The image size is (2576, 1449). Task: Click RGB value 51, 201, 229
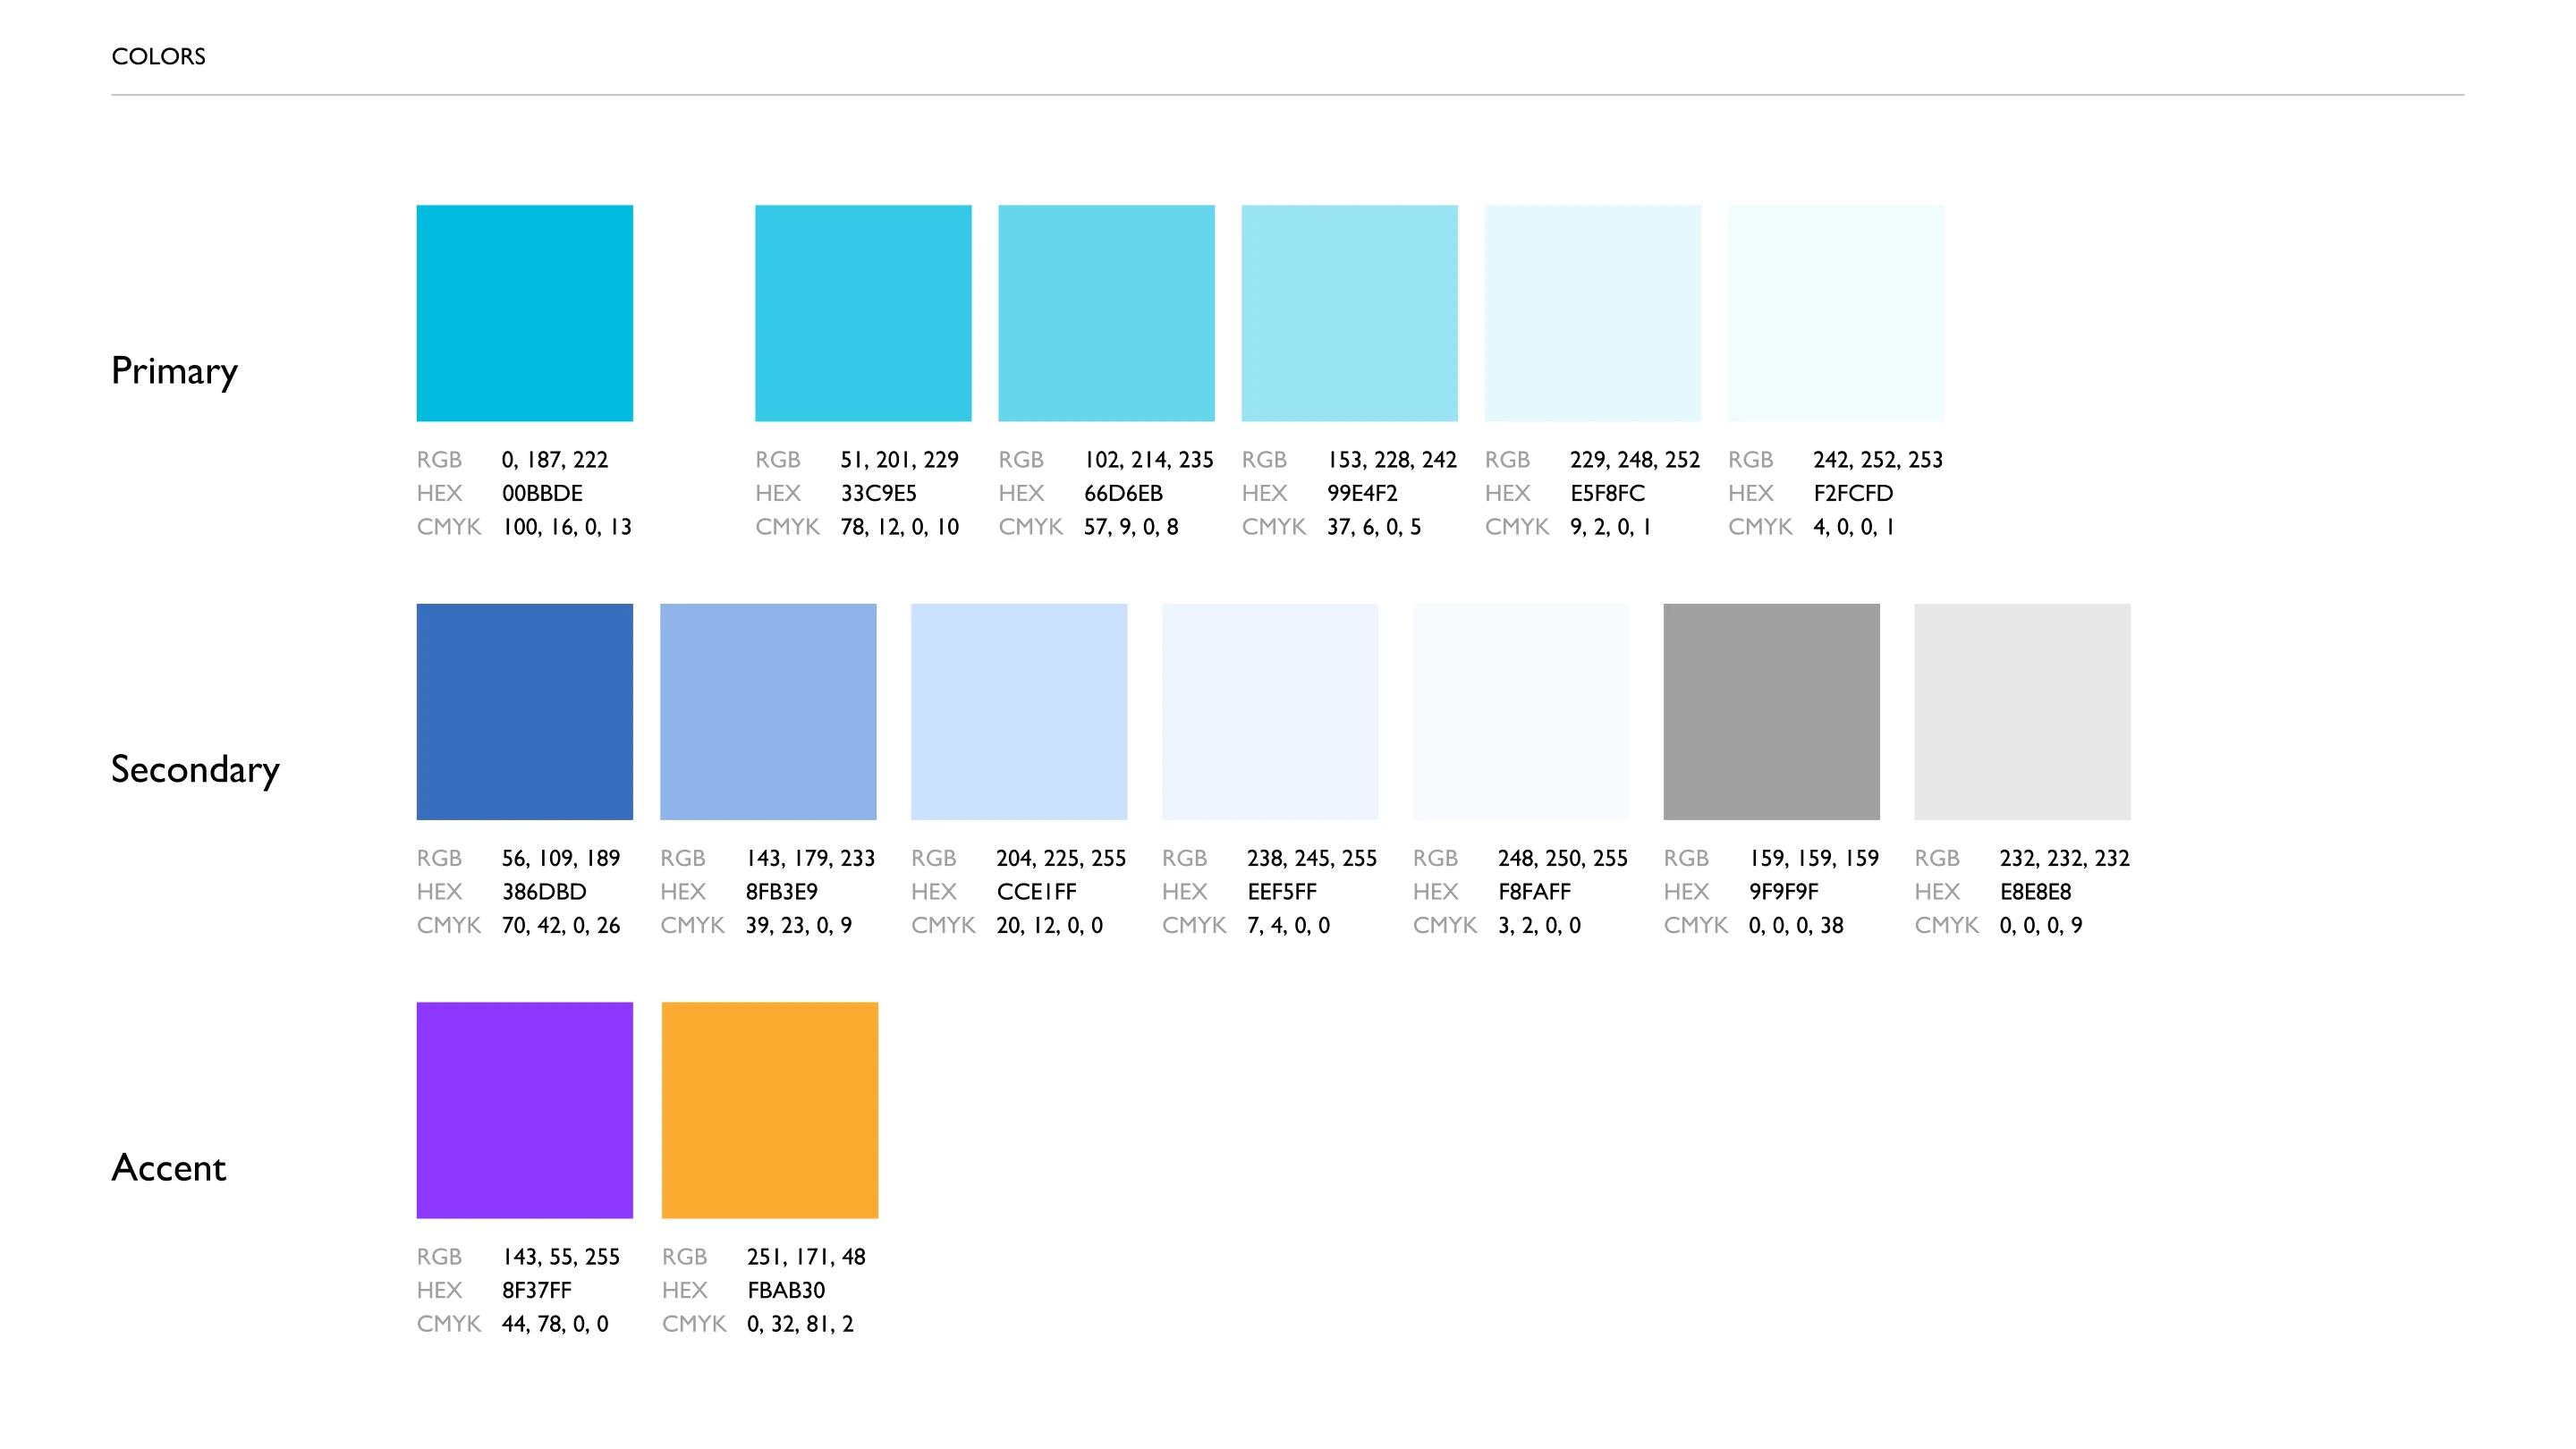pyautogui.click(x=899, y=460)
